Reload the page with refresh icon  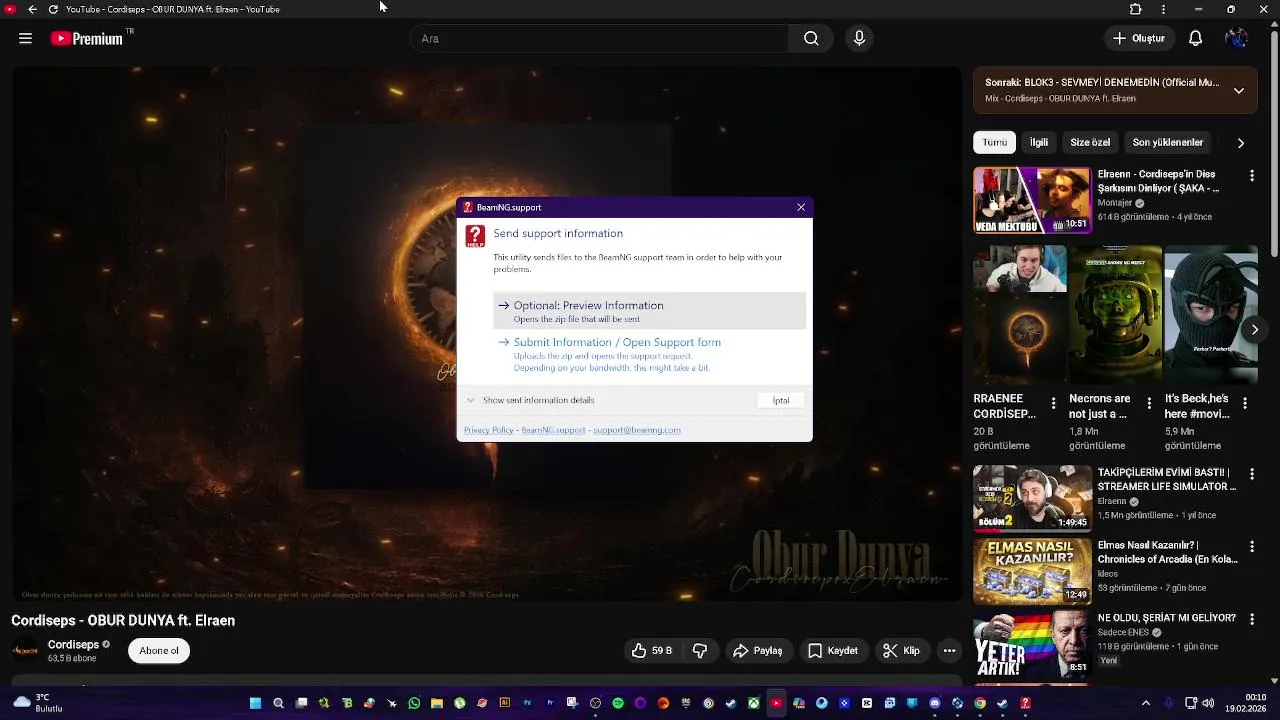coord(53,9)
